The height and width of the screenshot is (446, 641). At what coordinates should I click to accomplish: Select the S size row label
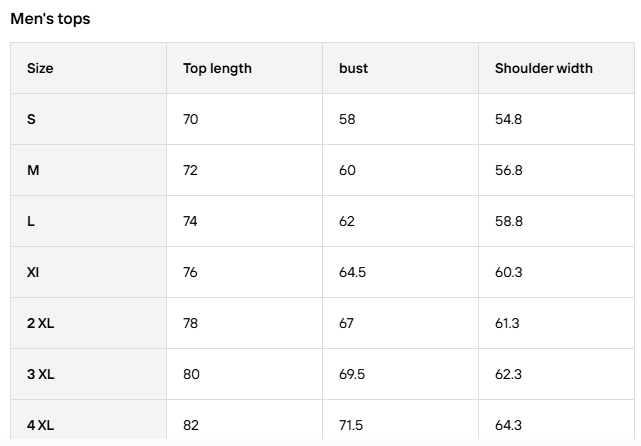31,120
